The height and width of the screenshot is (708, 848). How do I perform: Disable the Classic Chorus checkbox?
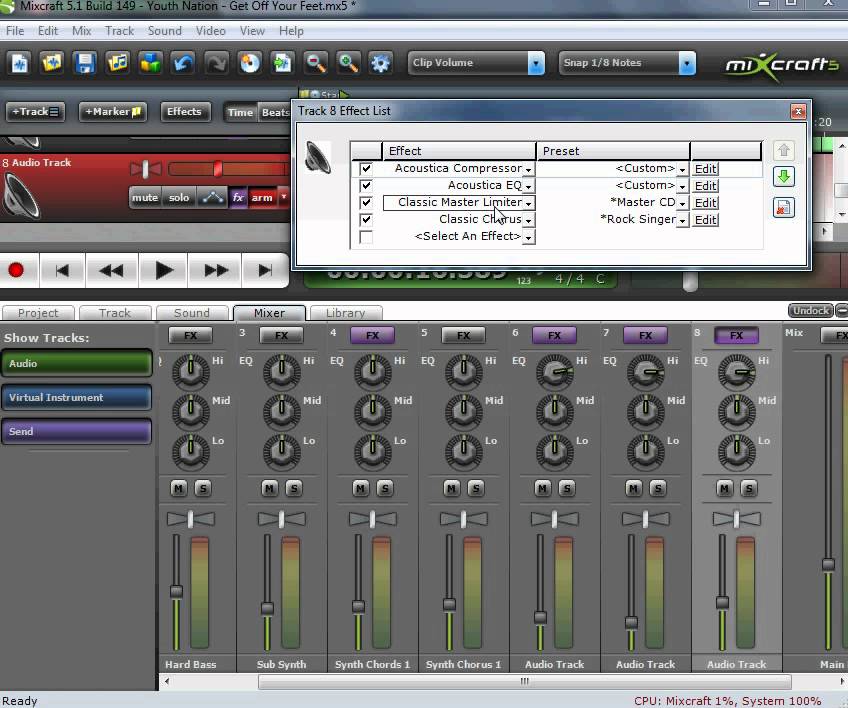coord(366,220)
